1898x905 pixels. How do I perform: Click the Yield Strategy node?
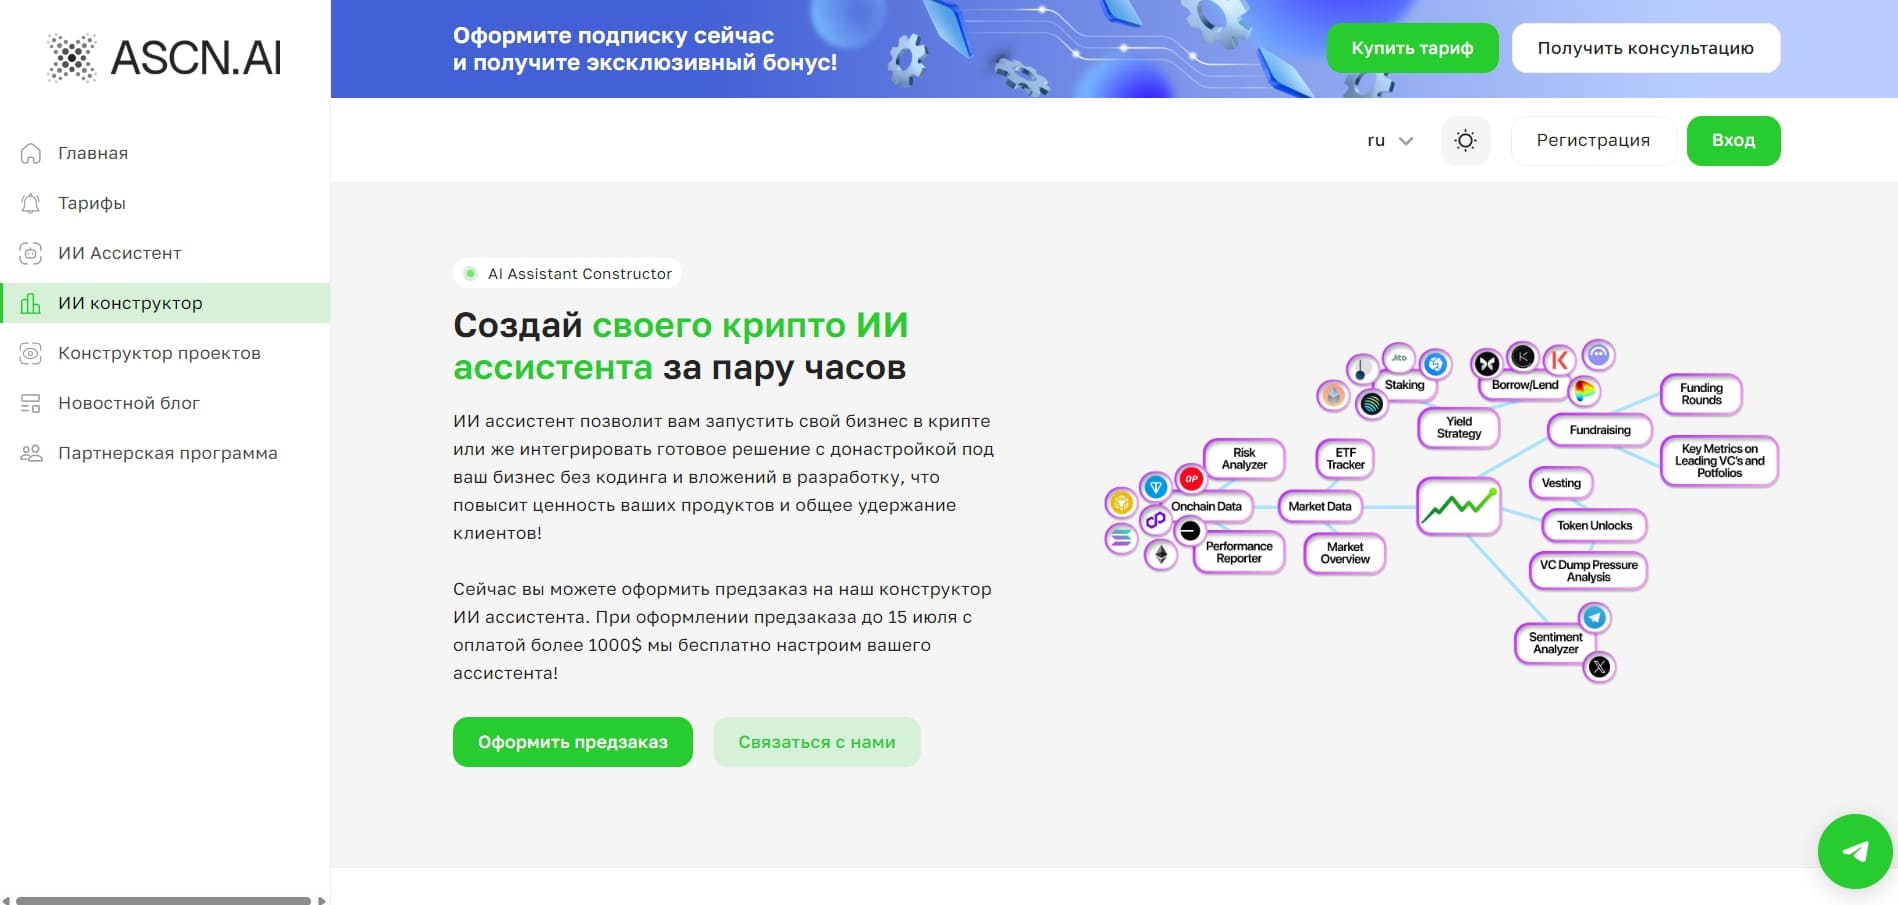click(x=1459, y=428)
